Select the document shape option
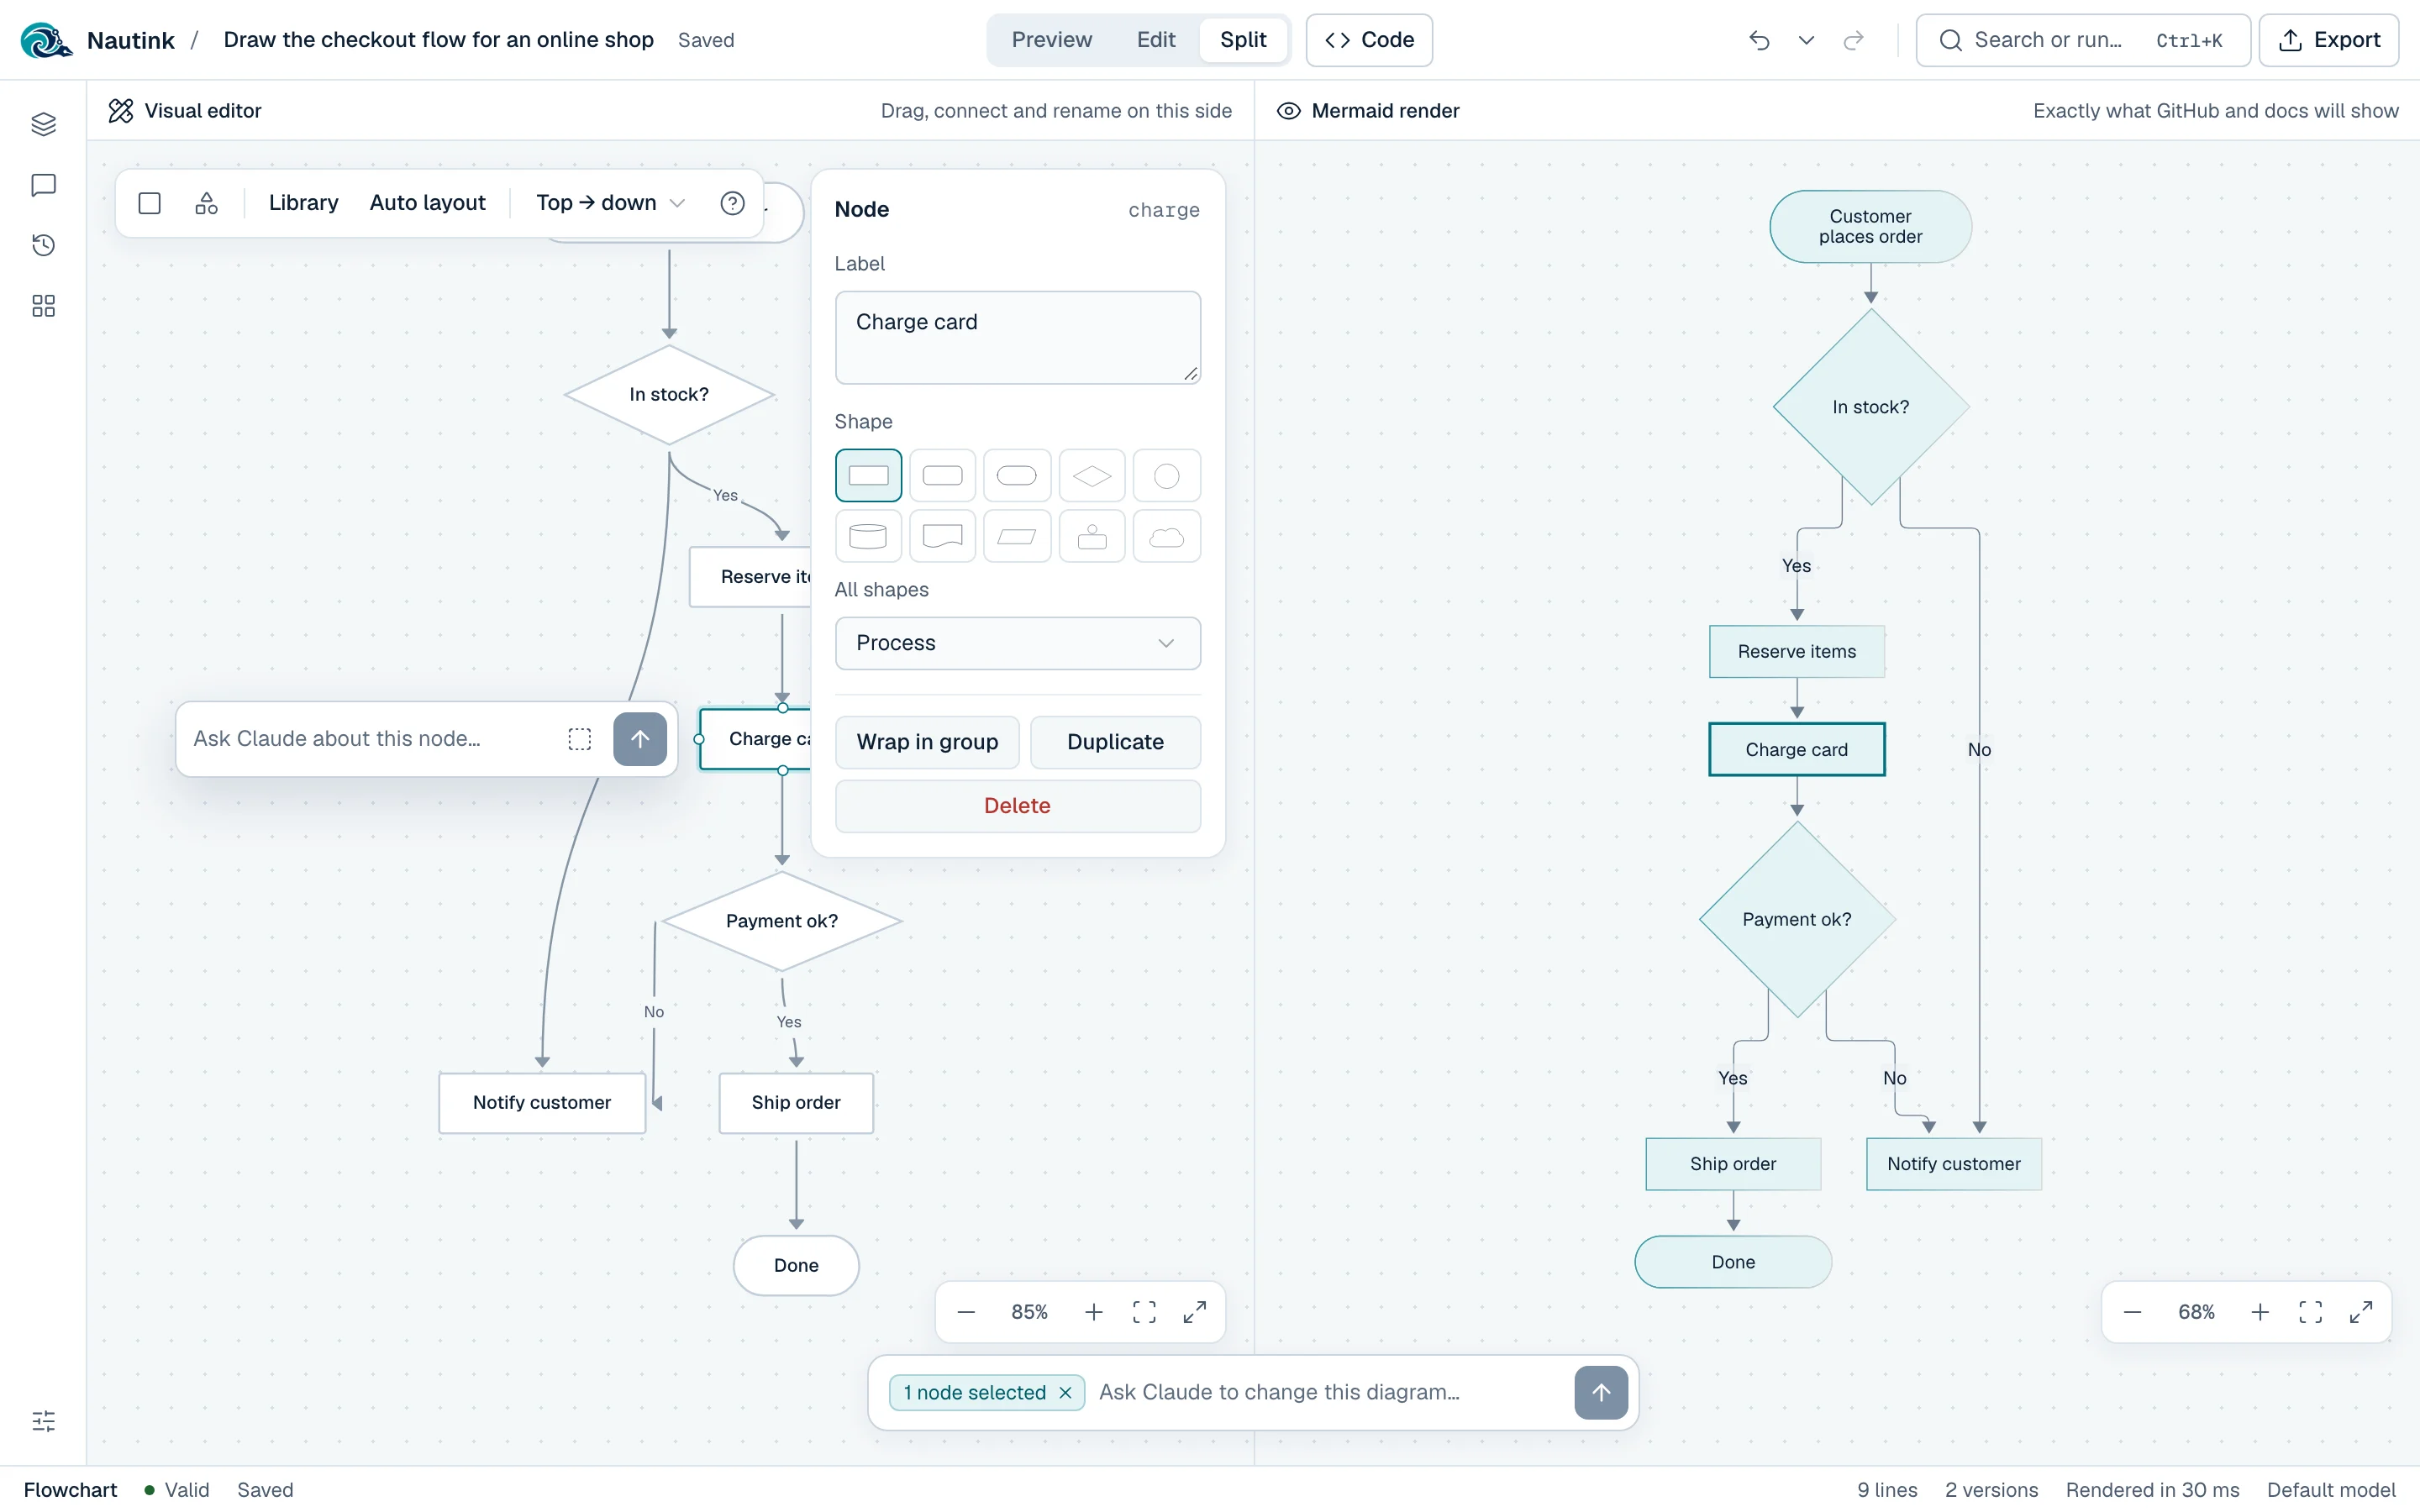The width and height of the screenshot is (2420, 1512). point(942,537)
